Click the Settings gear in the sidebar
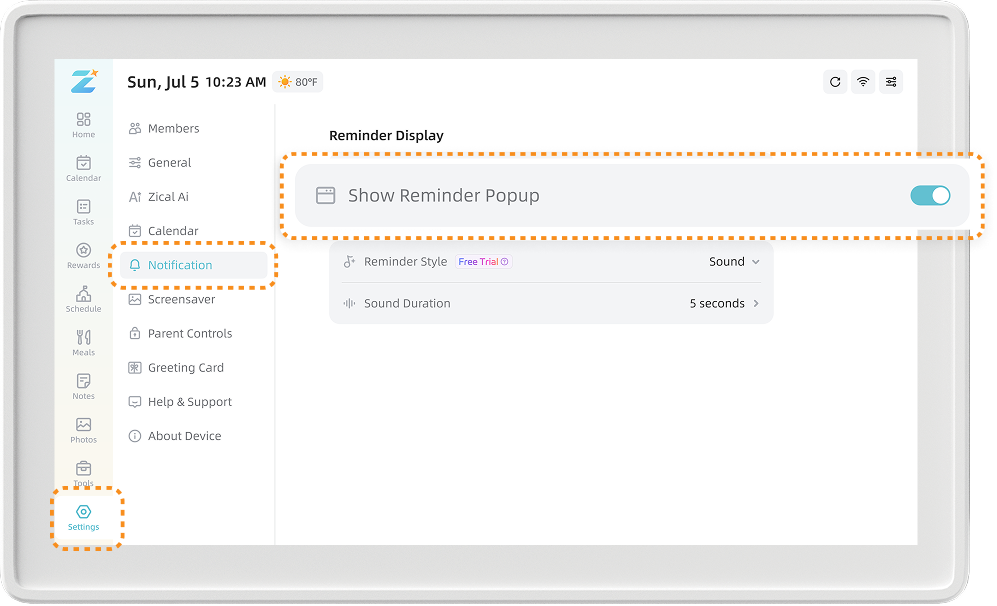Screen dimensions: 997x606 83,518
